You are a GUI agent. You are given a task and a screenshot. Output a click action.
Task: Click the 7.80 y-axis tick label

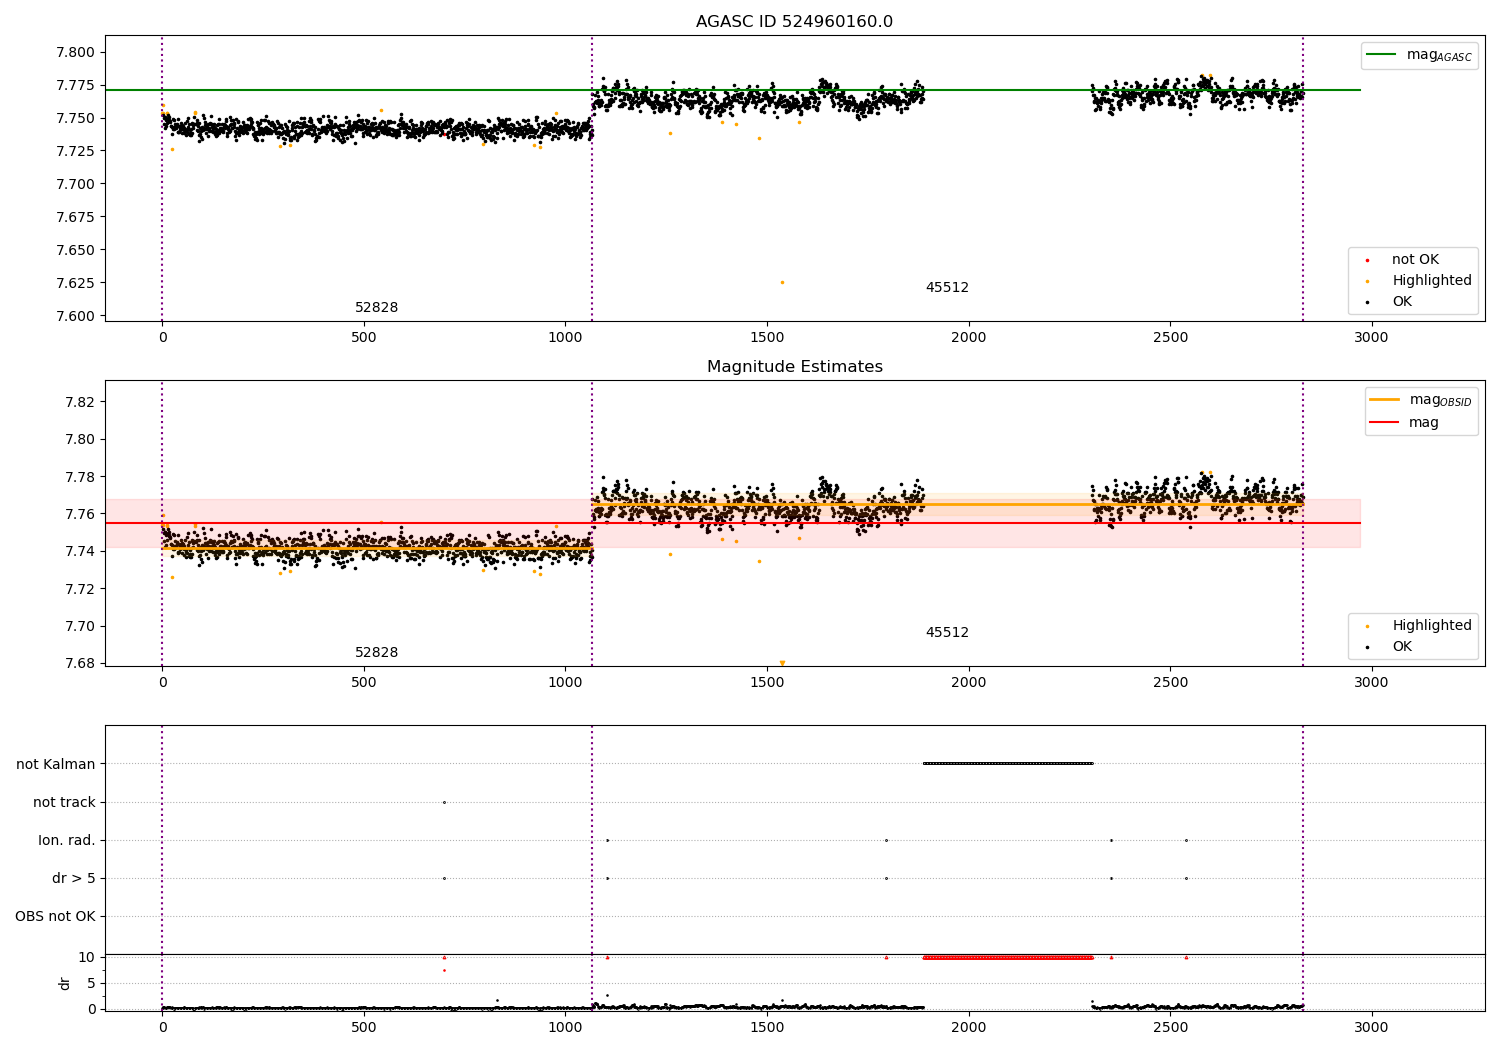click(x=79, y=439)
